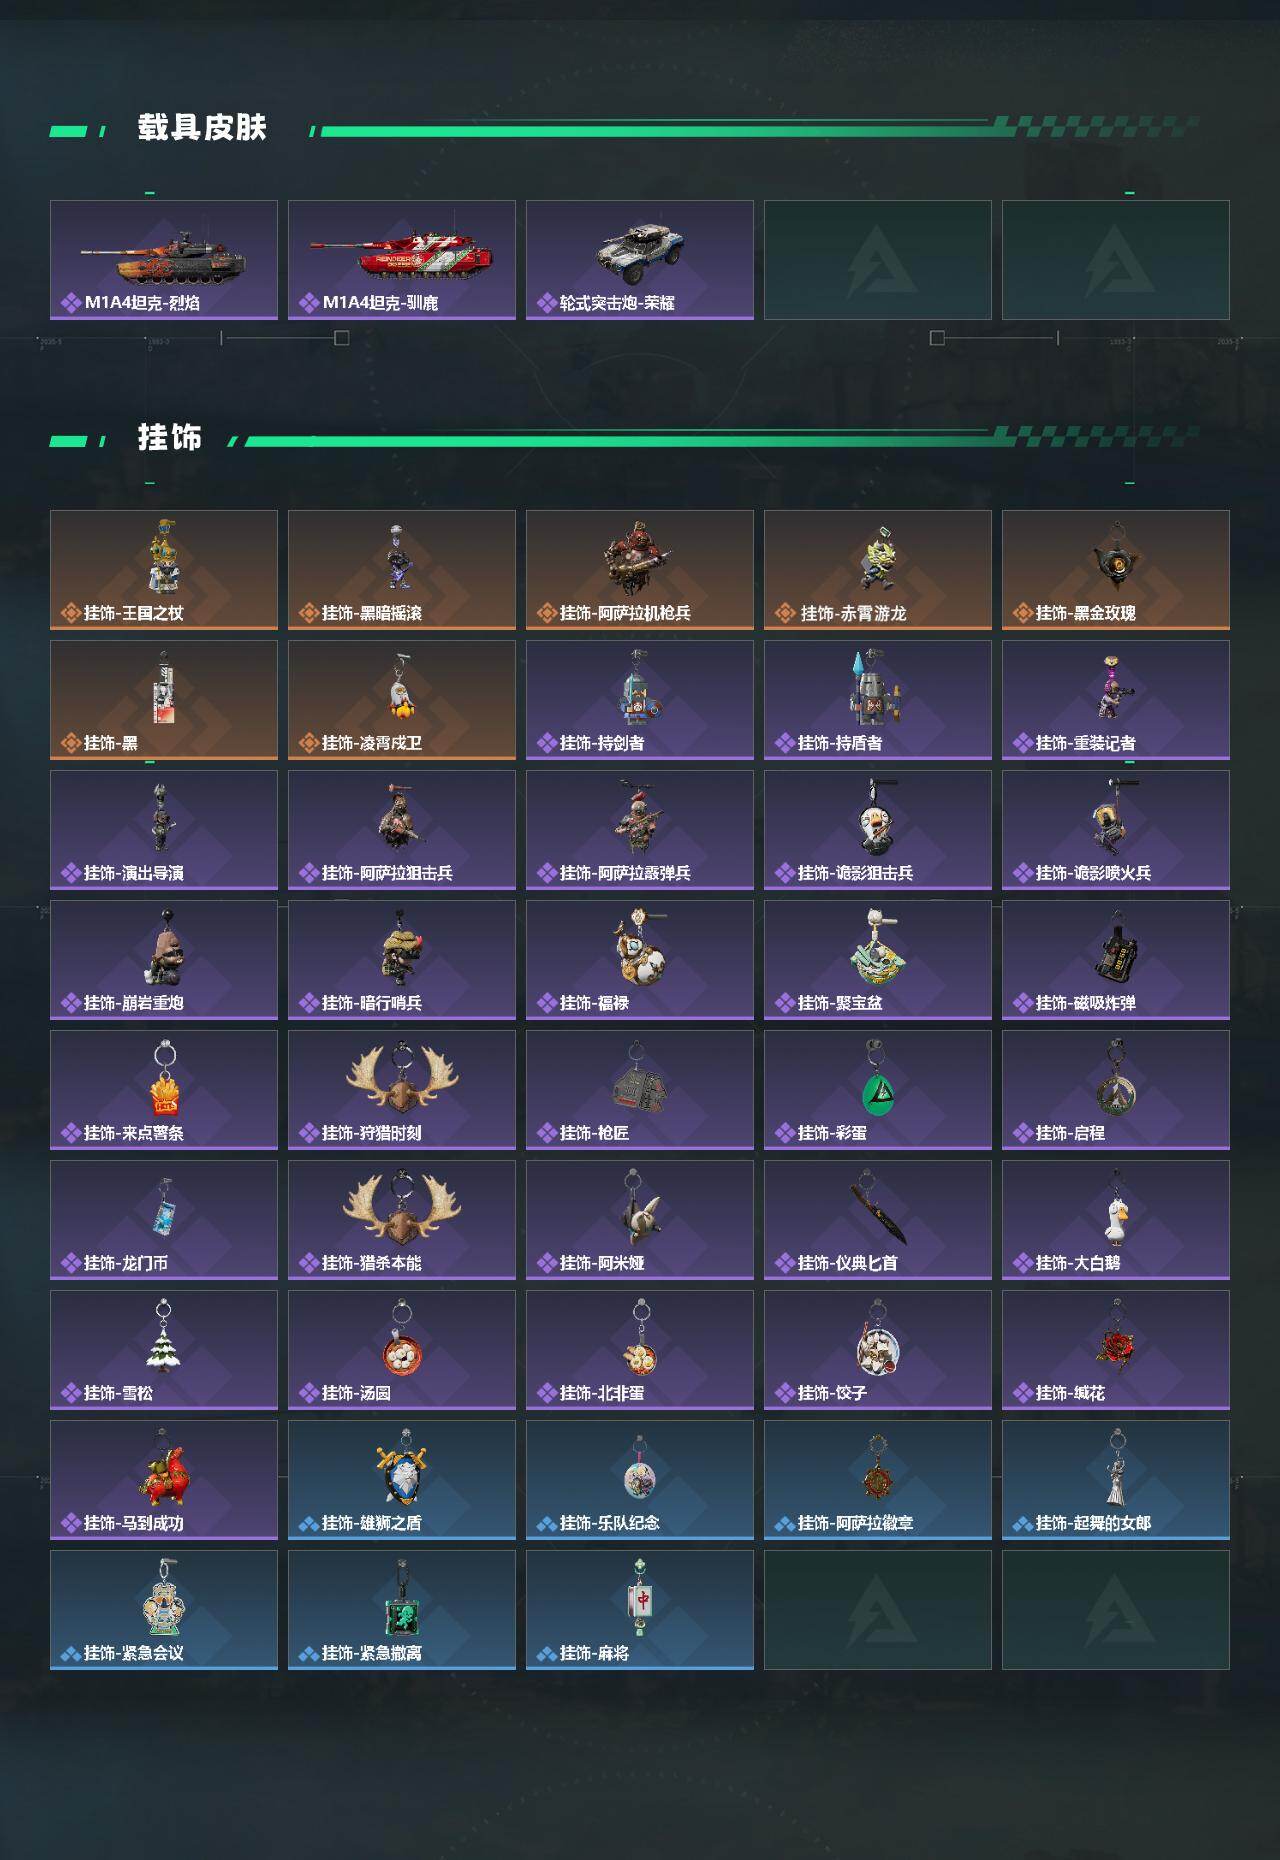Select the 挂饰-狩猎时刻 antler charm
1280x1860 pixels.
(x=402, y=1090)
